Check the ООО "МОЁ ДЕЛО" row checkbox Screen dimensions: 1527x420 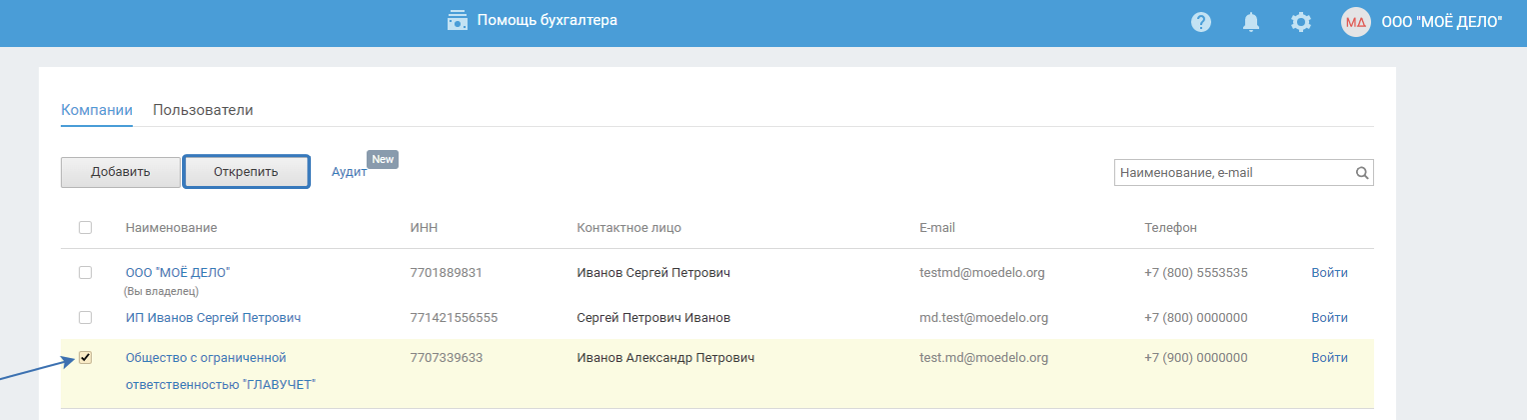[x=85, y=272]
